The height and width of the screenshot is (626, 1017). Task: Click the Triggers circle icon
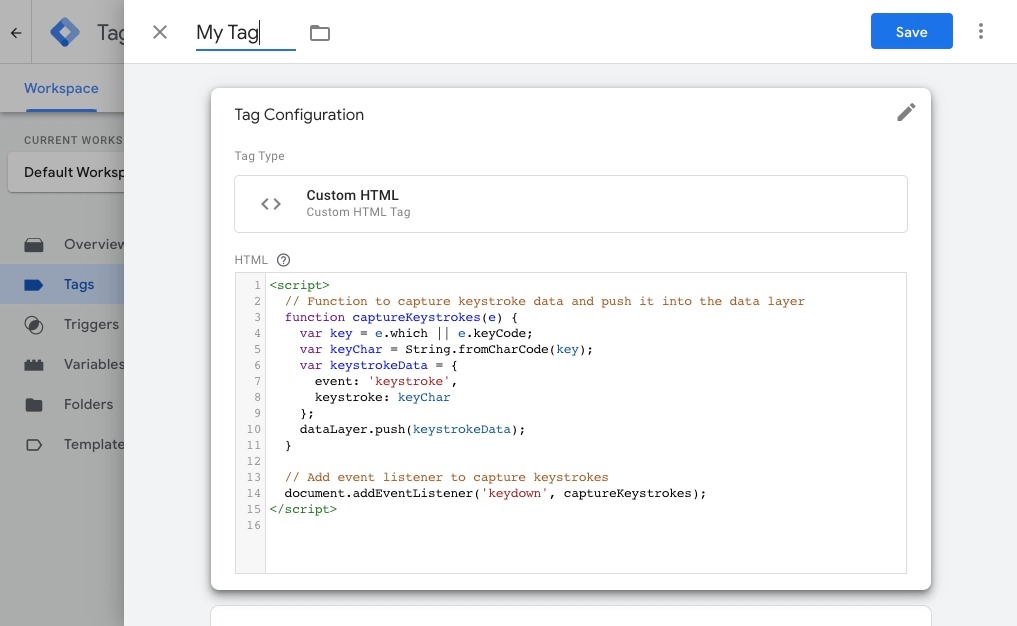tap(34, 325)
